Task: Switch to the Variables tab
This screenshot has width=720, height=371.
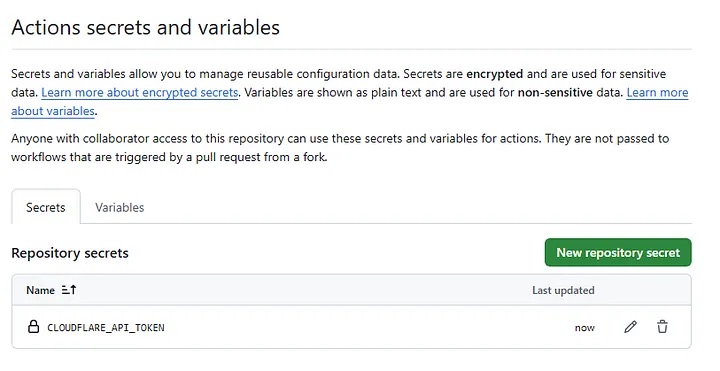Action: coord(119,208)
